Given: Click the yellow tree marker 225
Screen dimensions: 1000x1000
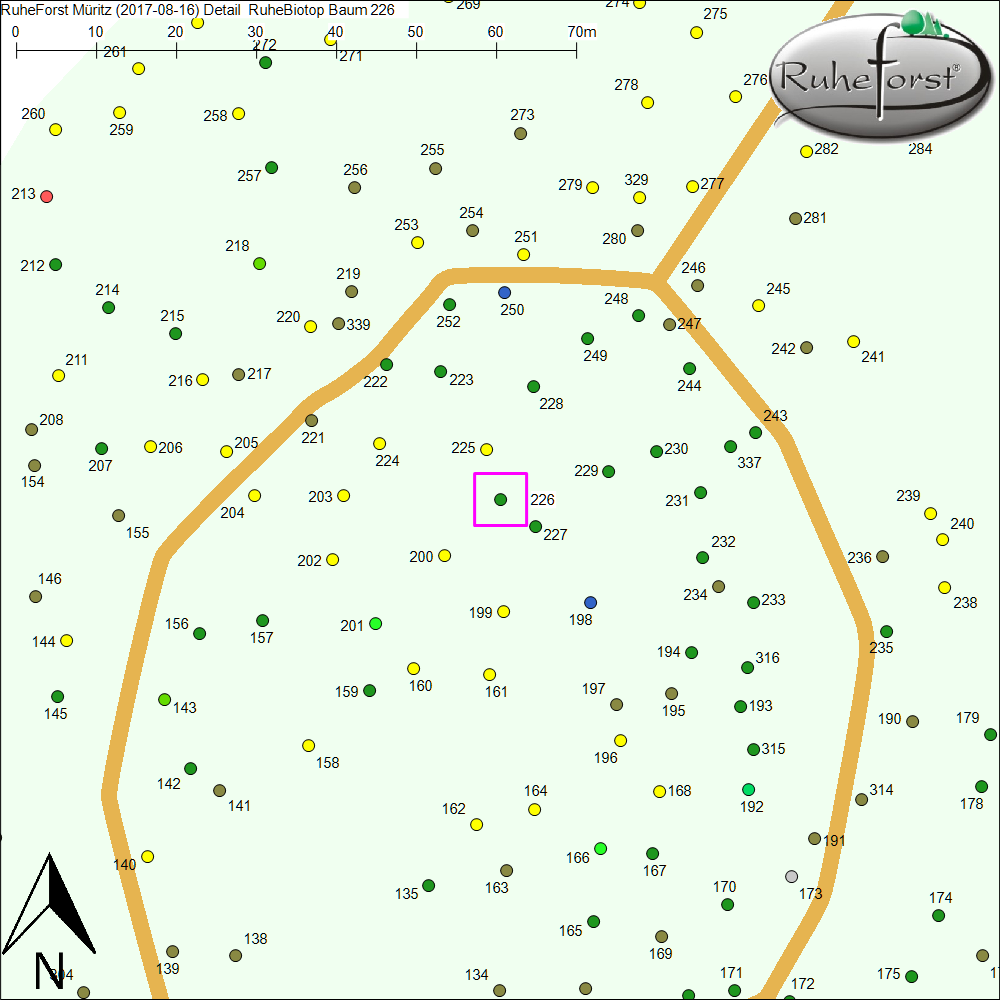Looking at the screenshot, I should [486, 449].
